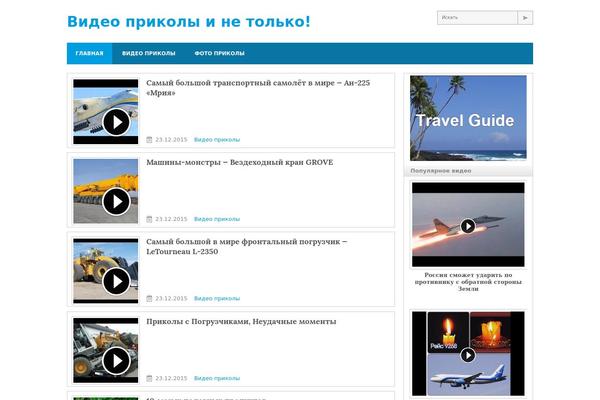Play the Ан-225 Мрия airplane video thumbnail
The width and height of the screenshot is (600, 400).
(x=106, y=111)
